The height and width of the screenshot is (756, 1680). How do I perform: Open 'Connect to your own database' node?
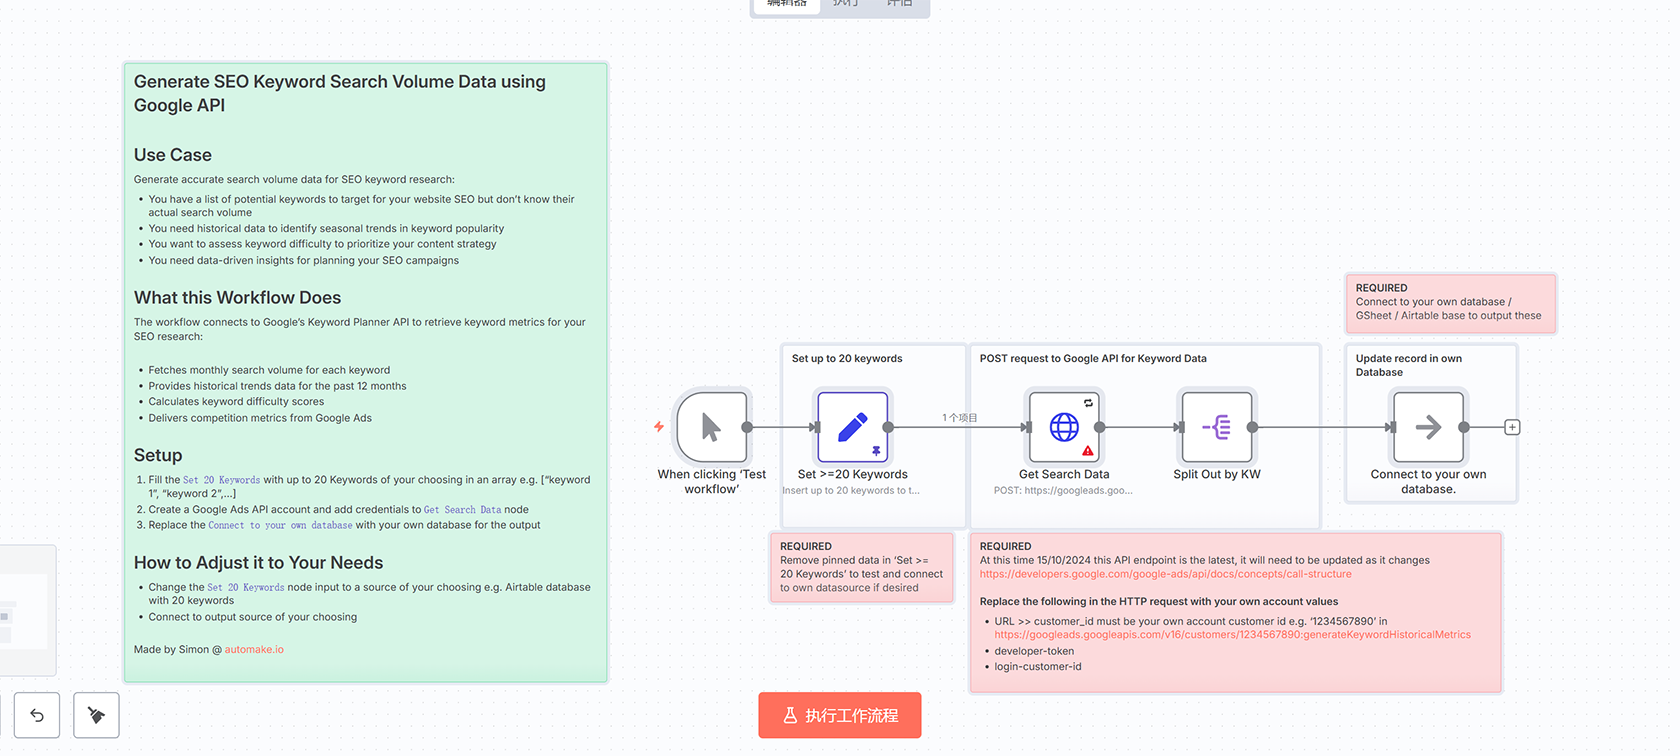(x=1428, y=427)
